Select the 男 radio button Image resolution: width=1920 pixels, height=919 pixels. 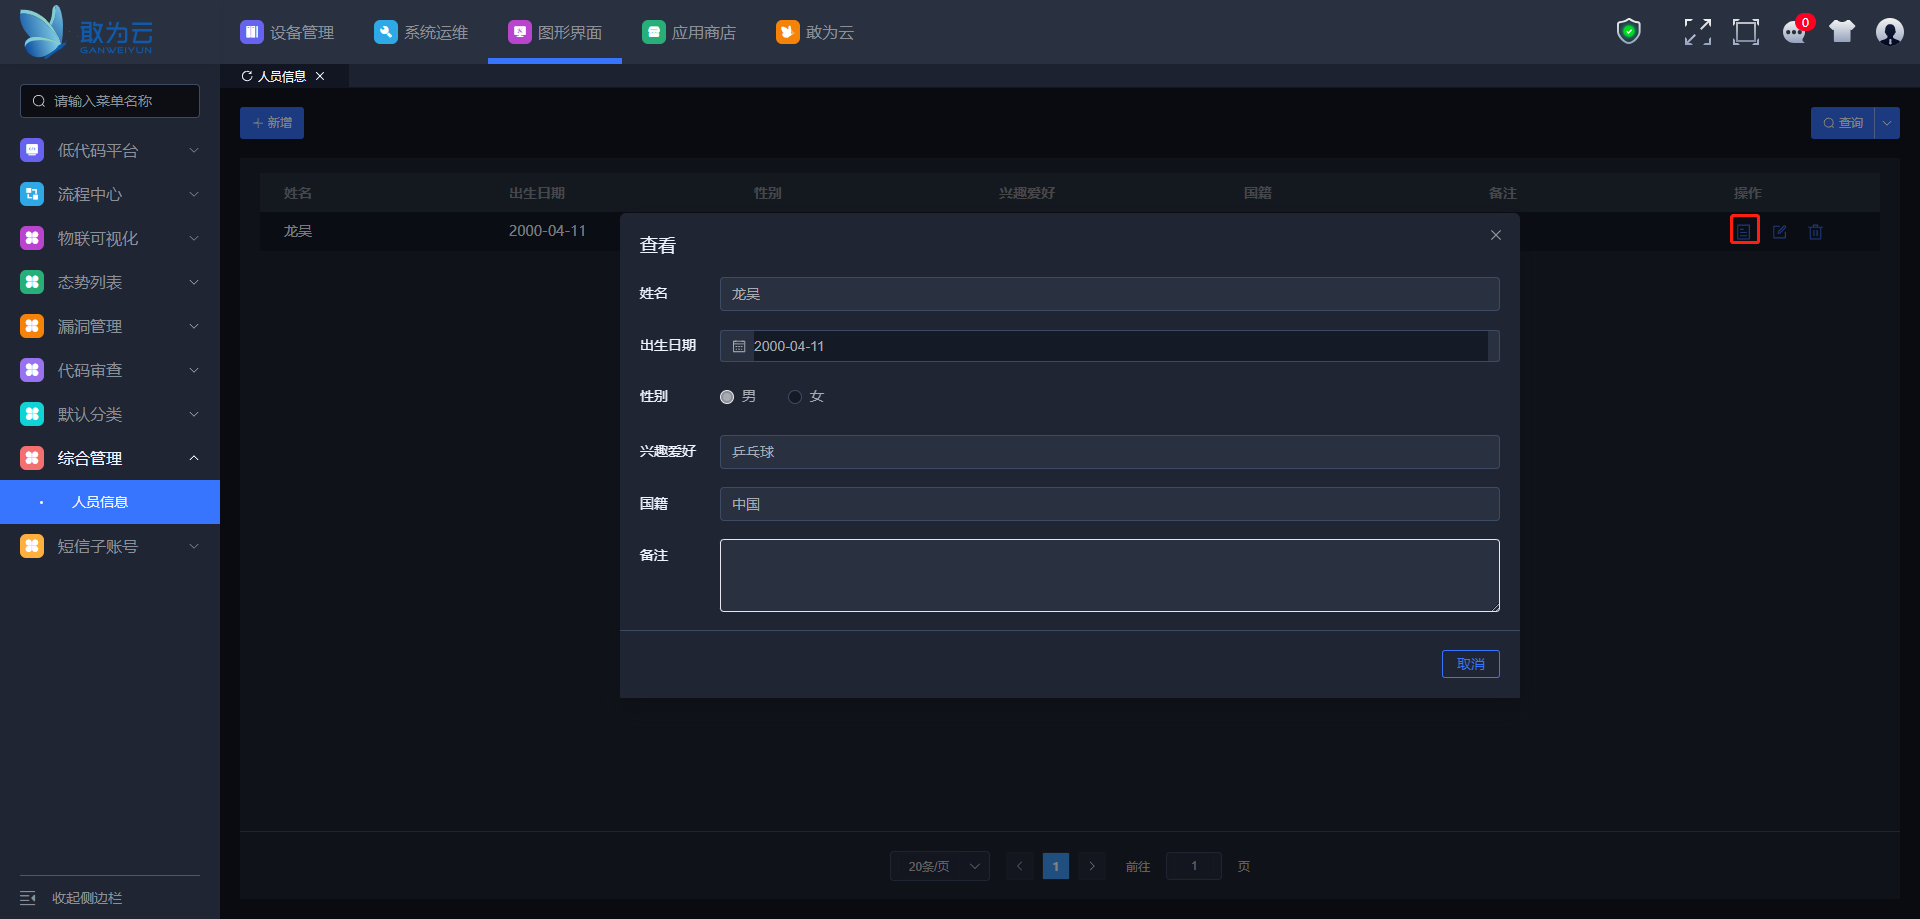pos(727,397)
